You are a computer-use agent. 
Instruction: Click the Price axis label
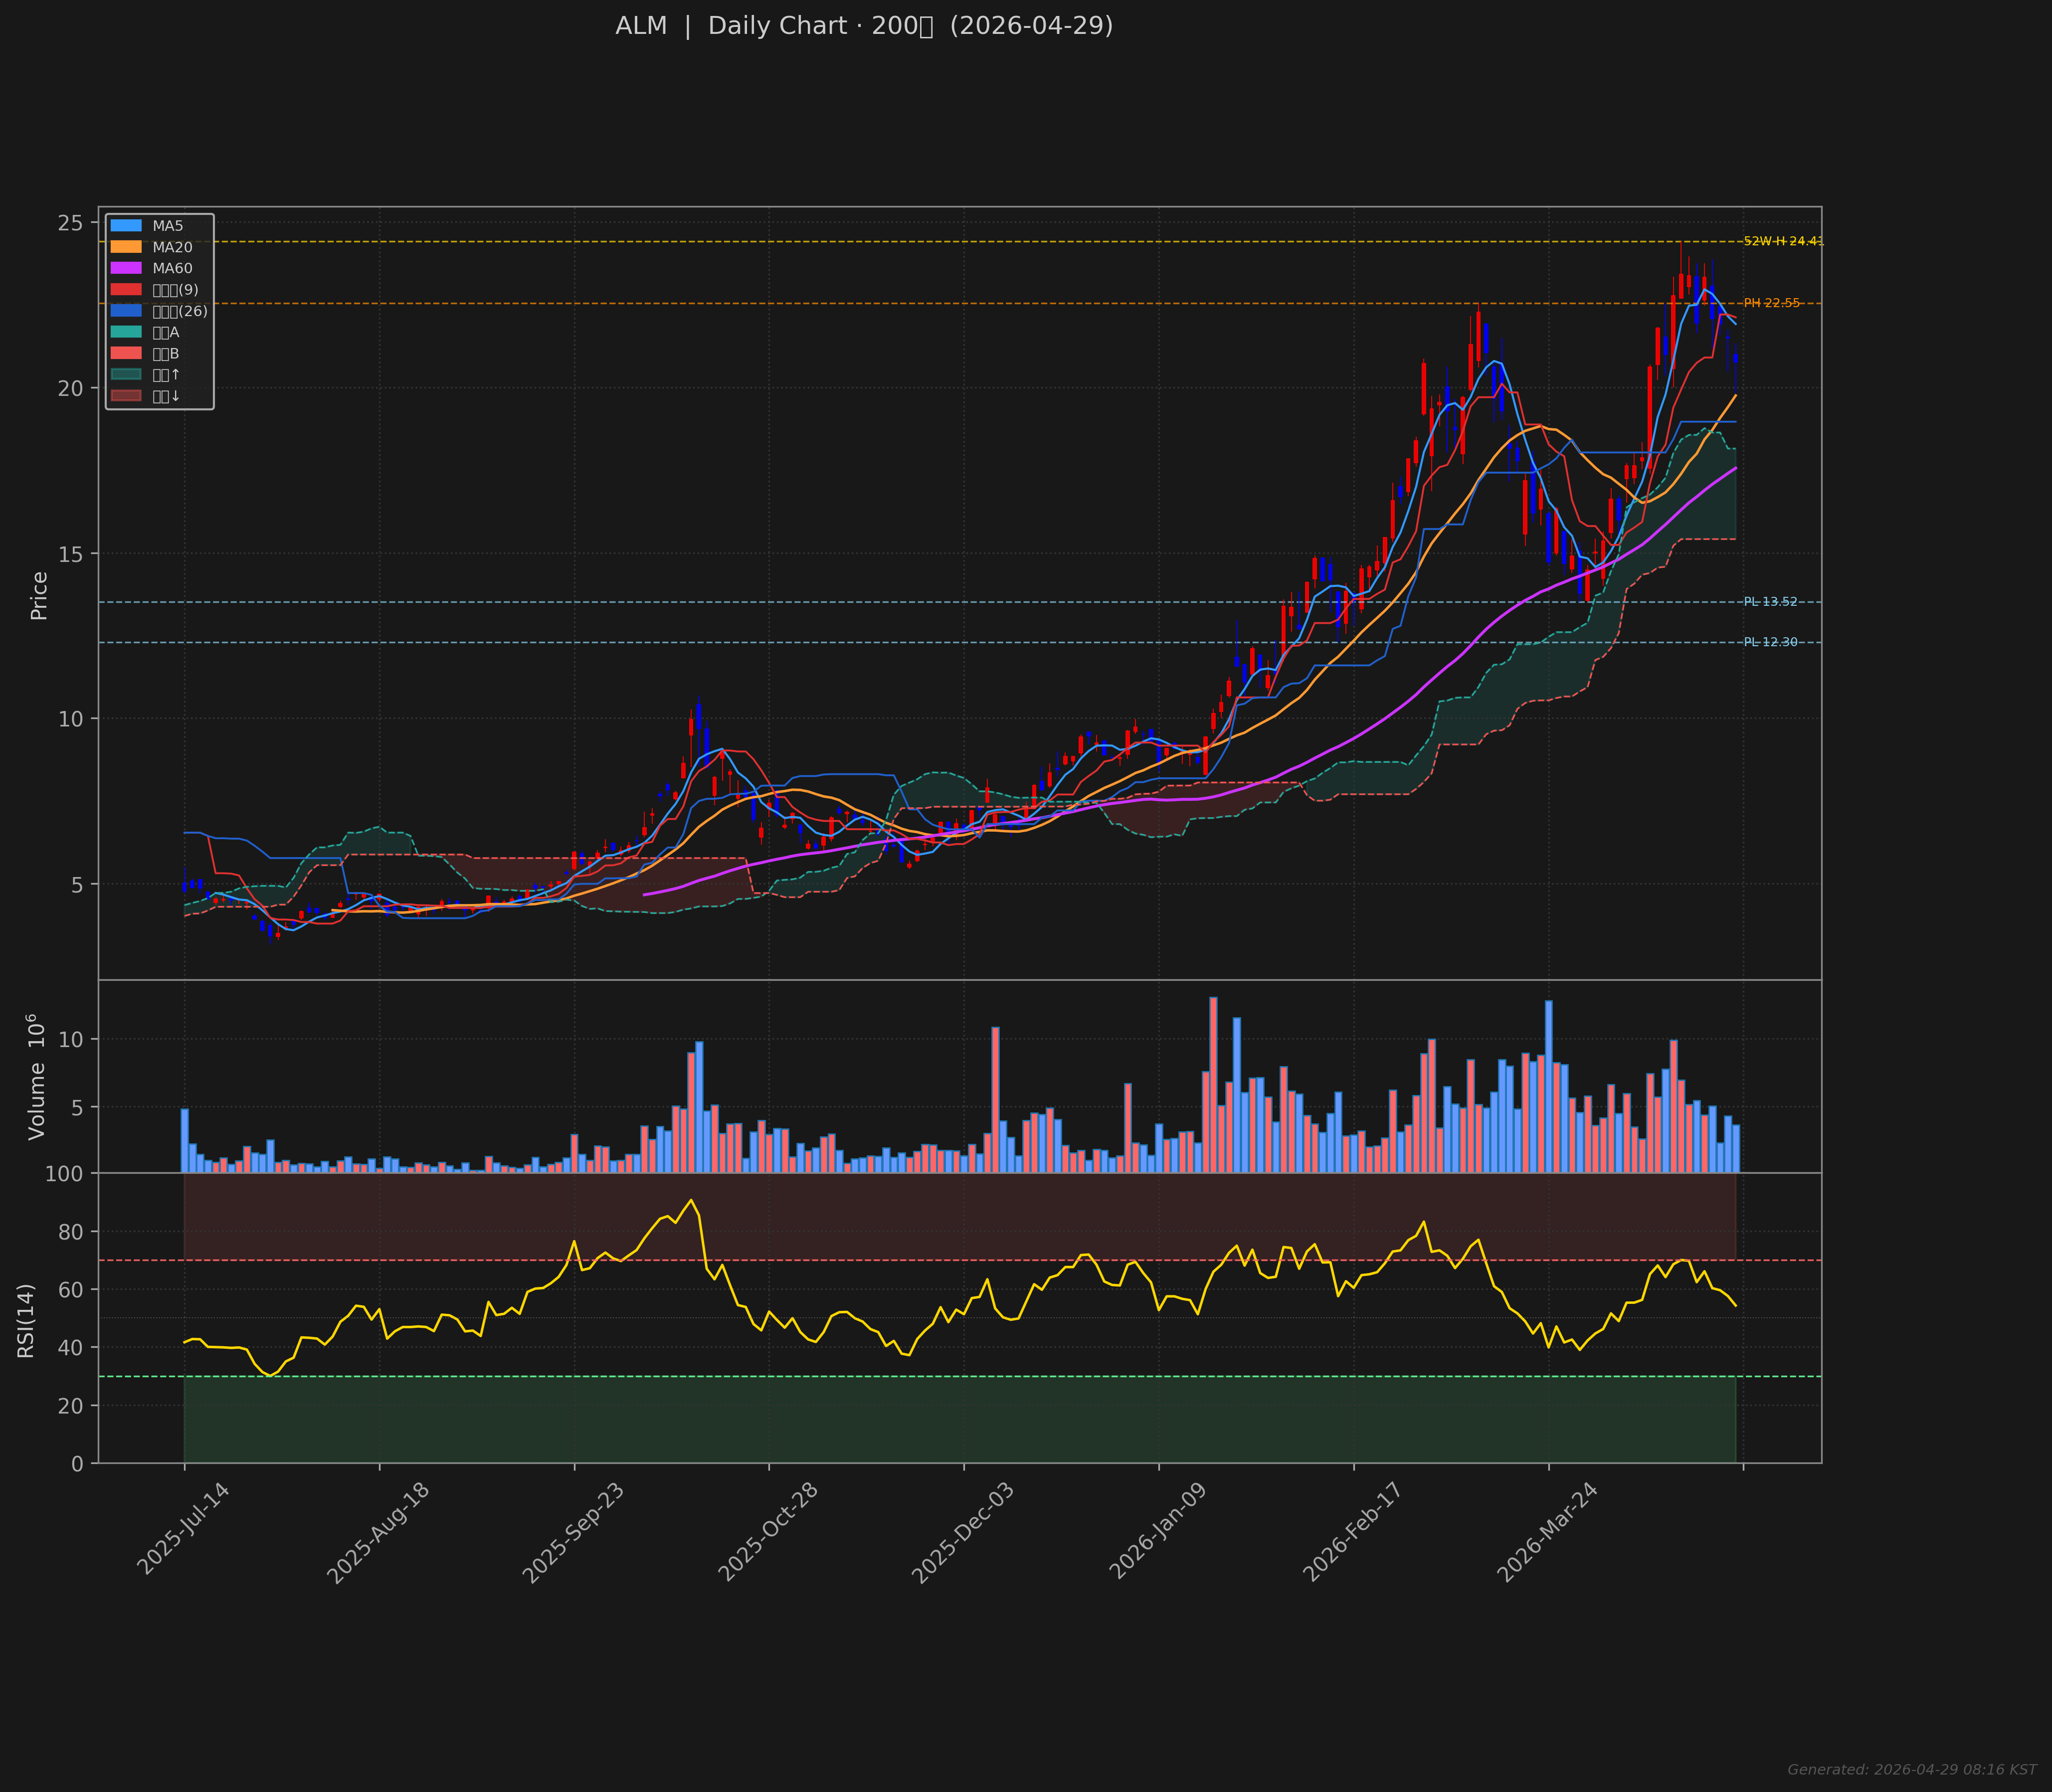[39, 595]
